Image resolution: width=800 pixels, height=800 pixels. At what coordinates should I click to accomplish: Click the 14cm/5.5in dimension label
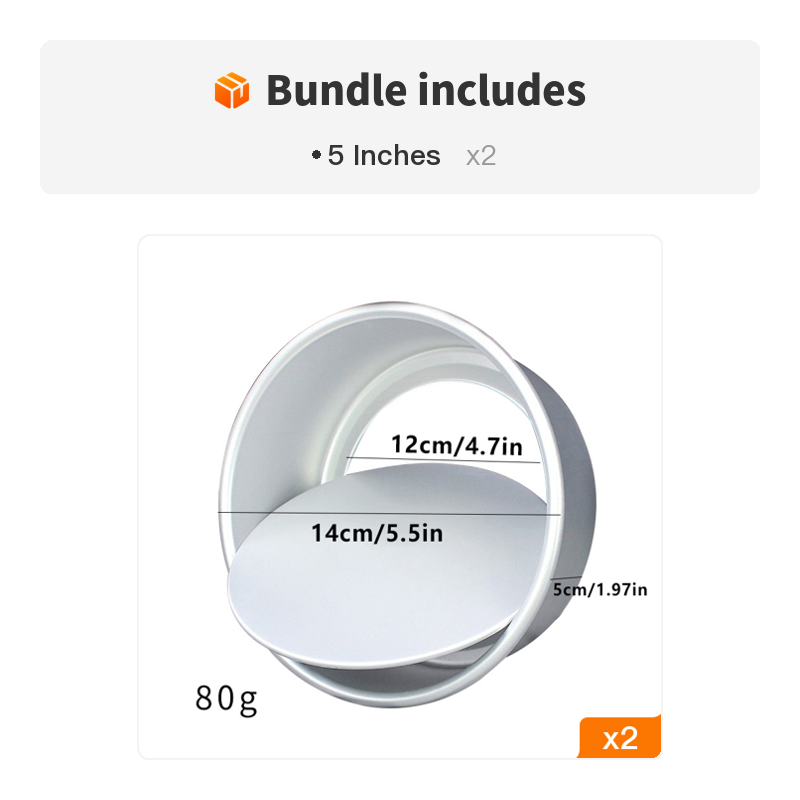377,533
